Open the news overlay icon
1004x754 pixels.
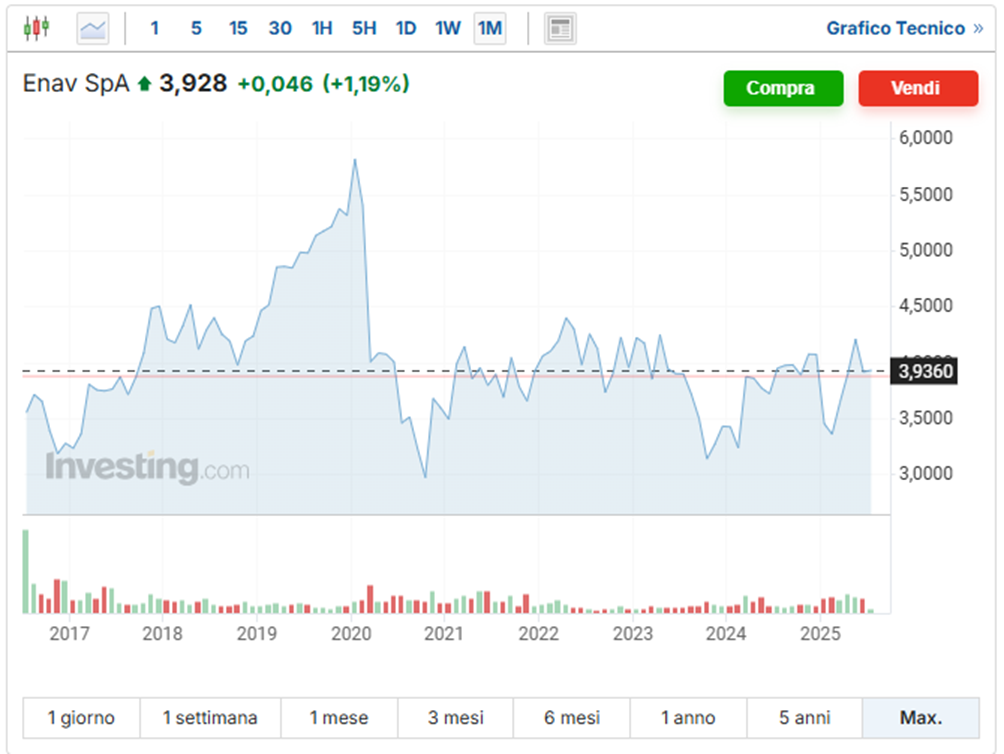[560, 28]
